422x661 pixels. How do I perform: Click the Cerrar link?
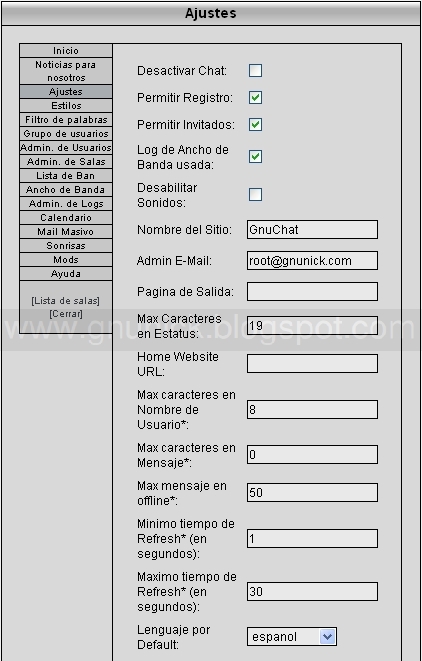click(66, 314)
